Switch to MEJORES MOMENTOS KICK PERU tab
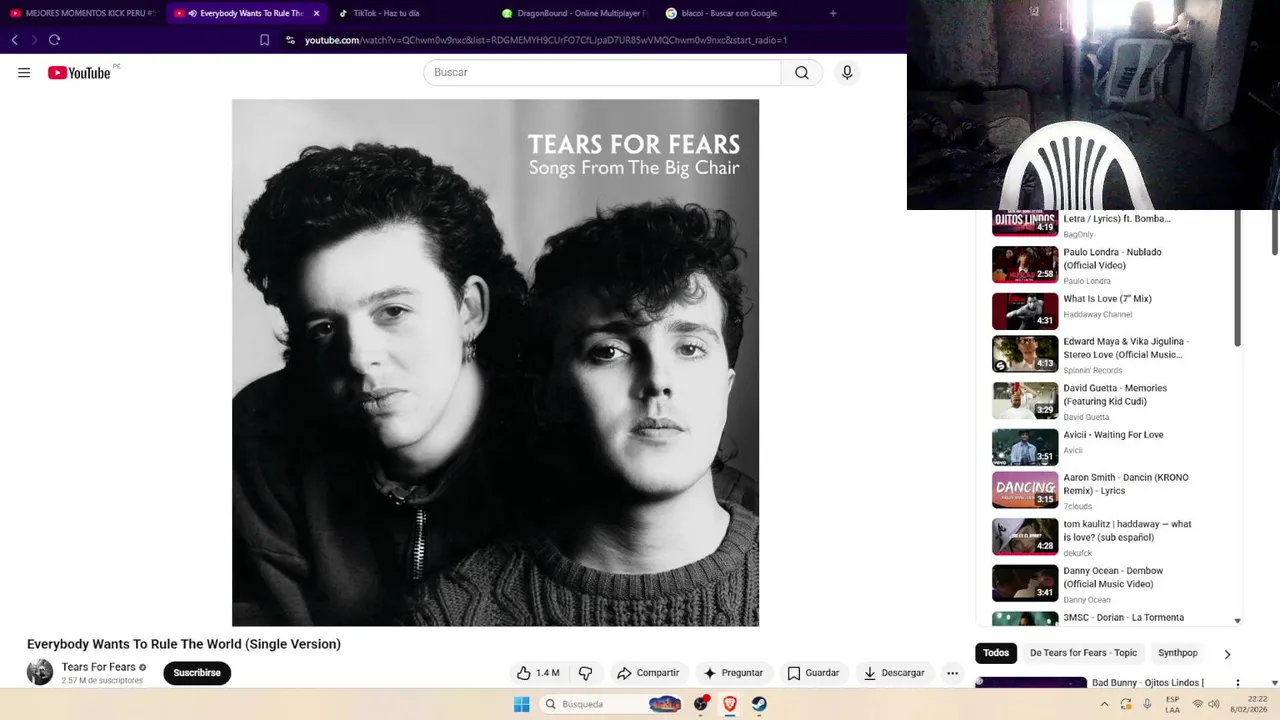The width and height of the screenshot is (1280, 720). click(x=83, y=13)
